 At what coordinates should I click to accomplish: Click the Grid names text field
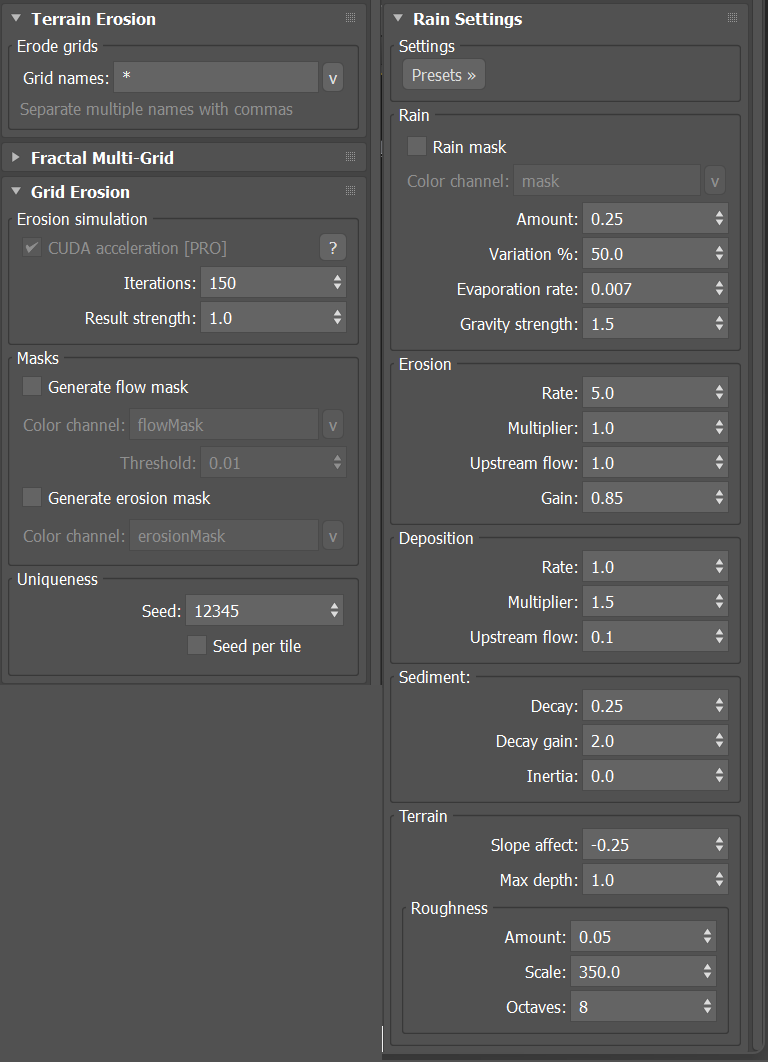coord(215,77)
